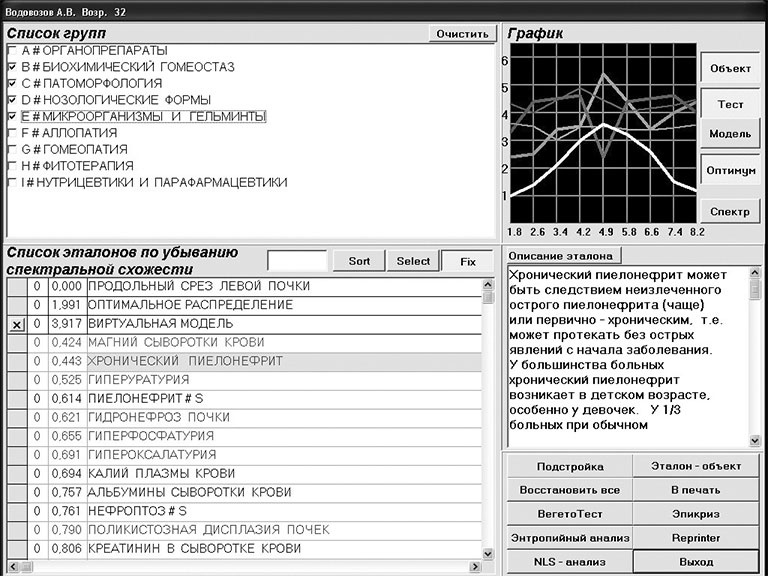Click the Очистить button

463,34
